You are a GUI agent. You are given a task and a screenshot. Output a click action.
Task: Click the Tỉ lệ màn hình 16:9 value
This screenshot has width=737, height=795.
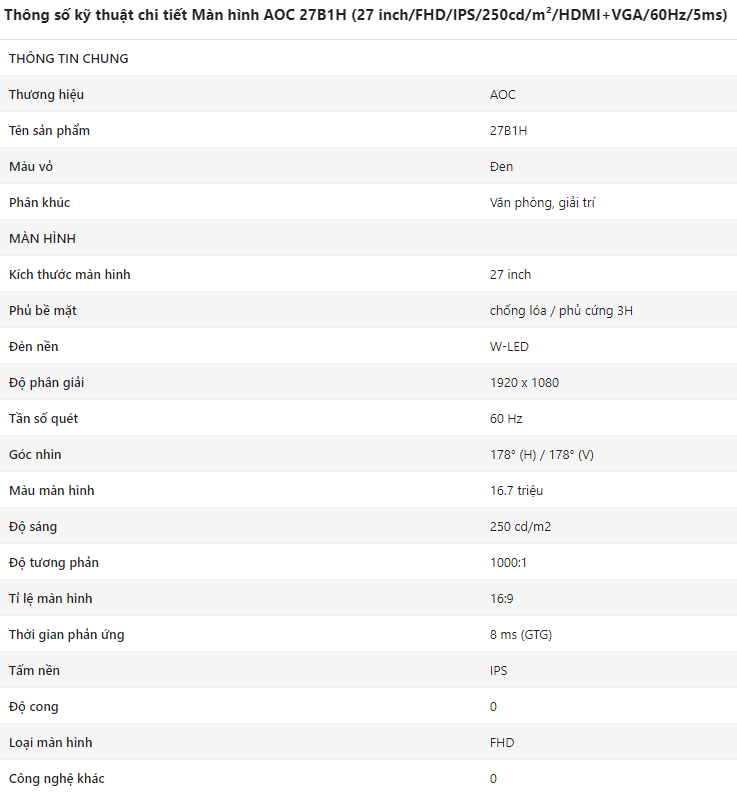tap(501, 598)
